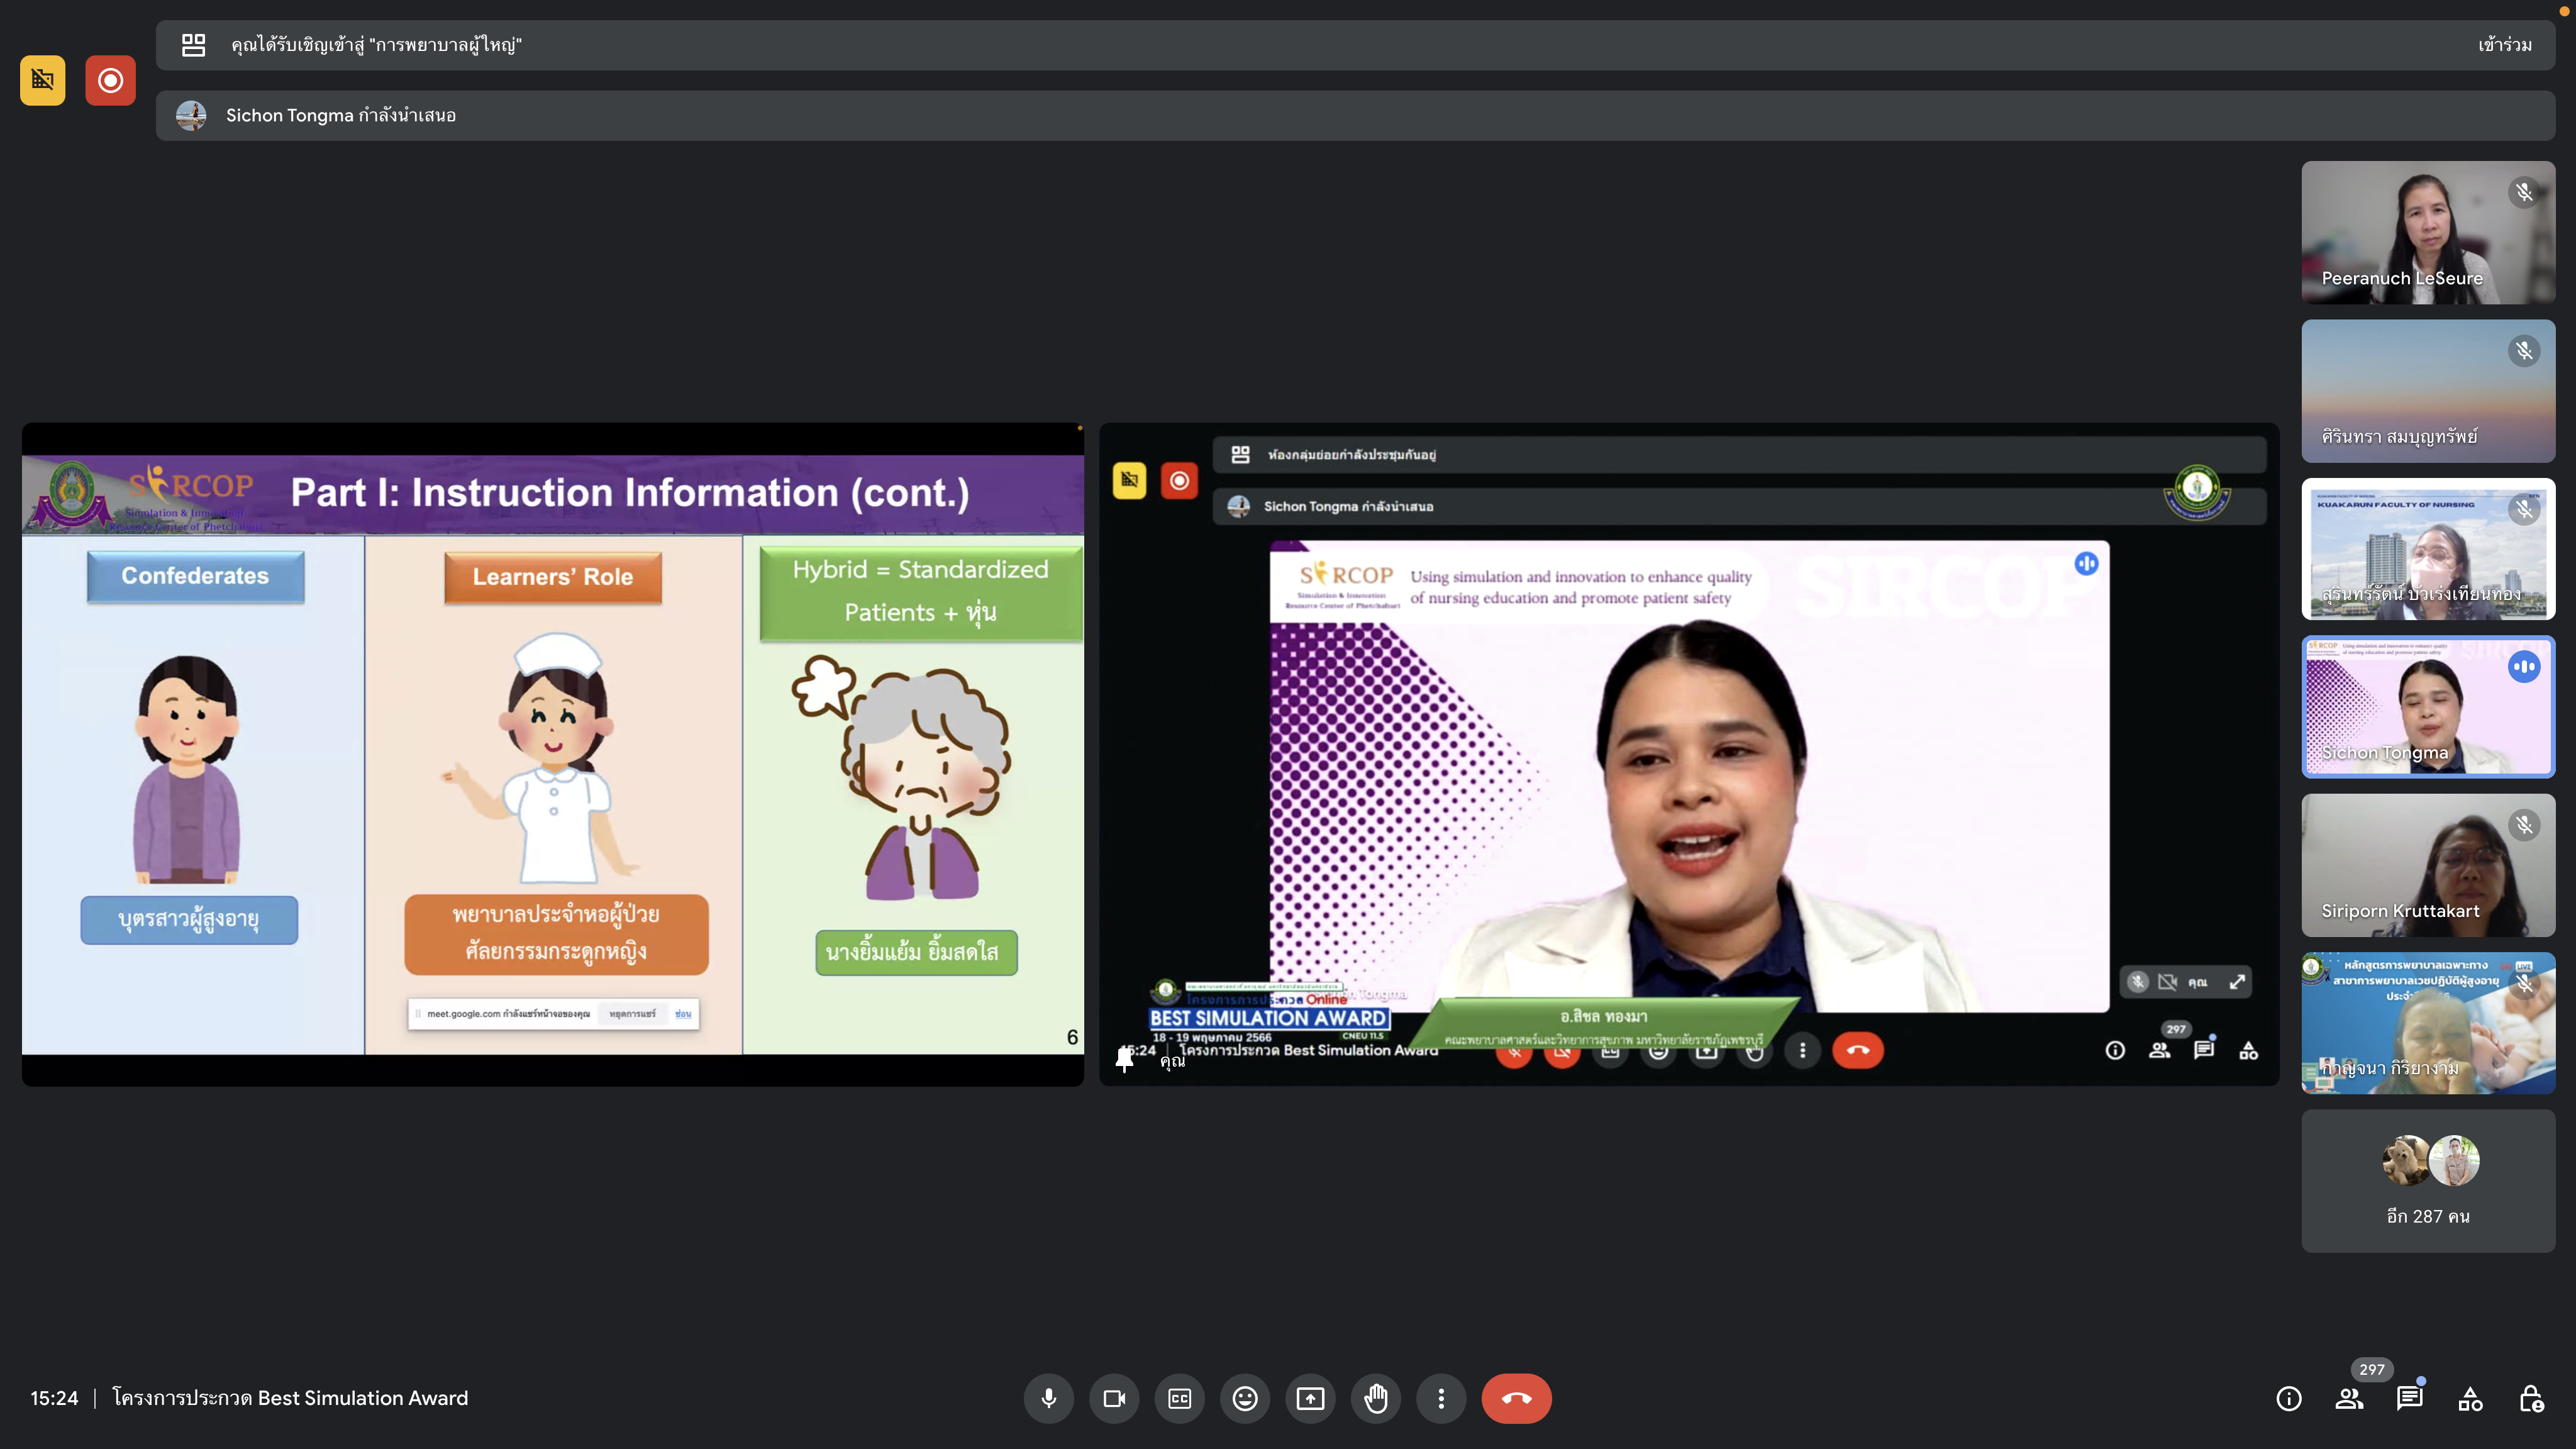
Task: Open the chat with everyone panel
Action: [2410, 1398]
